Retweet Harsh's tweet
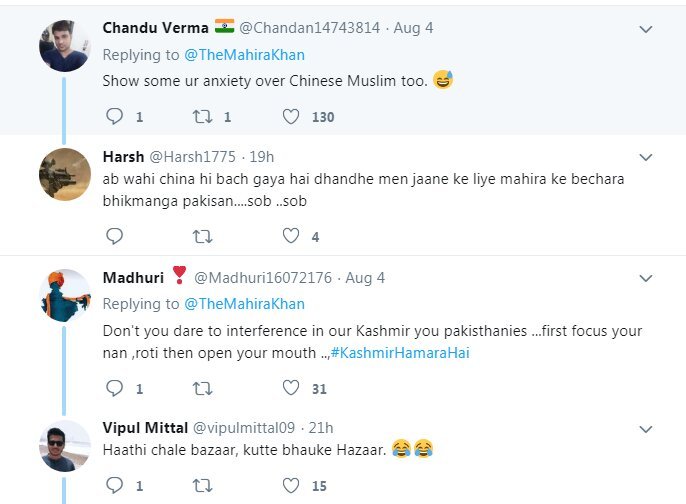The image size is (686, 504). click(x=202, y=237)
